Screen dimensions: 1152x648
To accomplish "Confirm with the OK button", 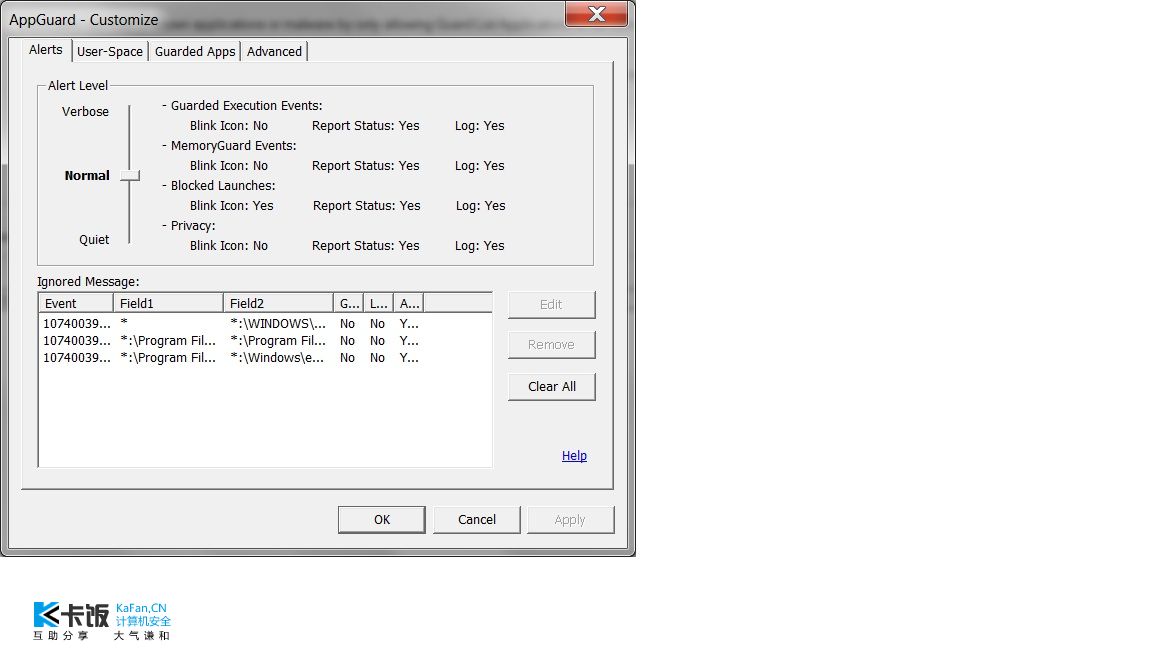I will [381, 519].
